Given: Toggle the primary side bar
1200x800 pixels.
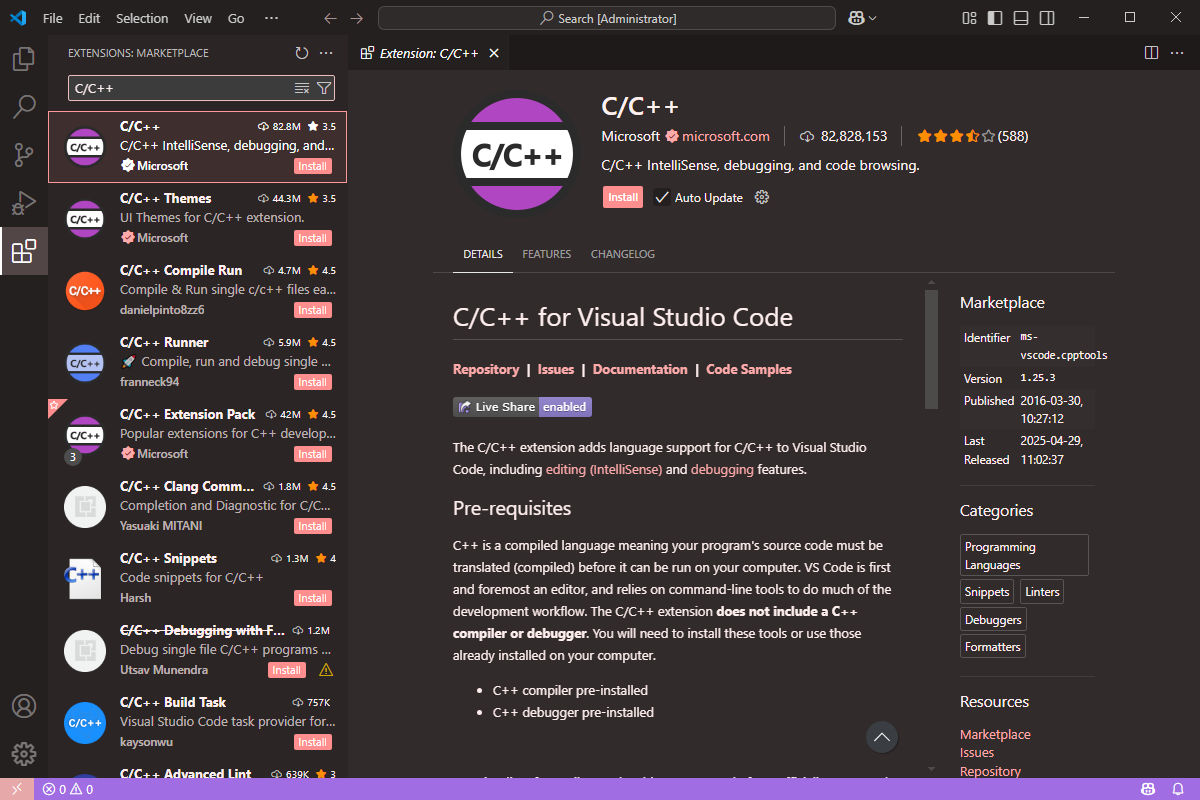Looking at the screenshot, I should click(x=995, y=18).
